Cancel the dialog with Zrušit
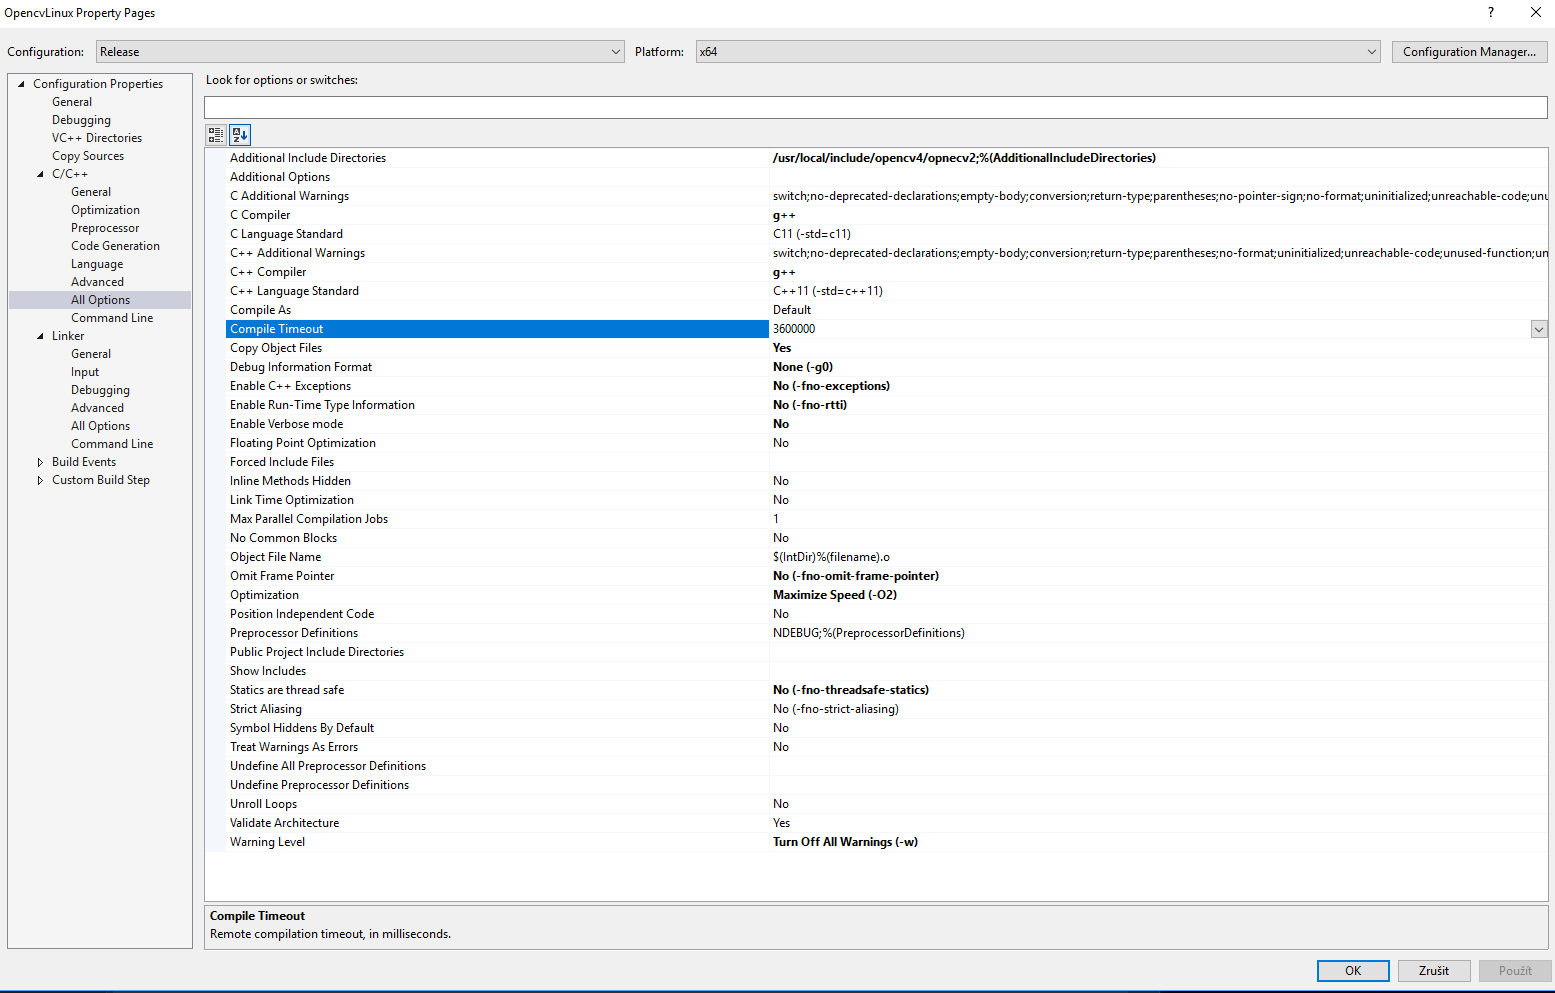Viewport: 1555px width, 993px height. coord(1434,970)
